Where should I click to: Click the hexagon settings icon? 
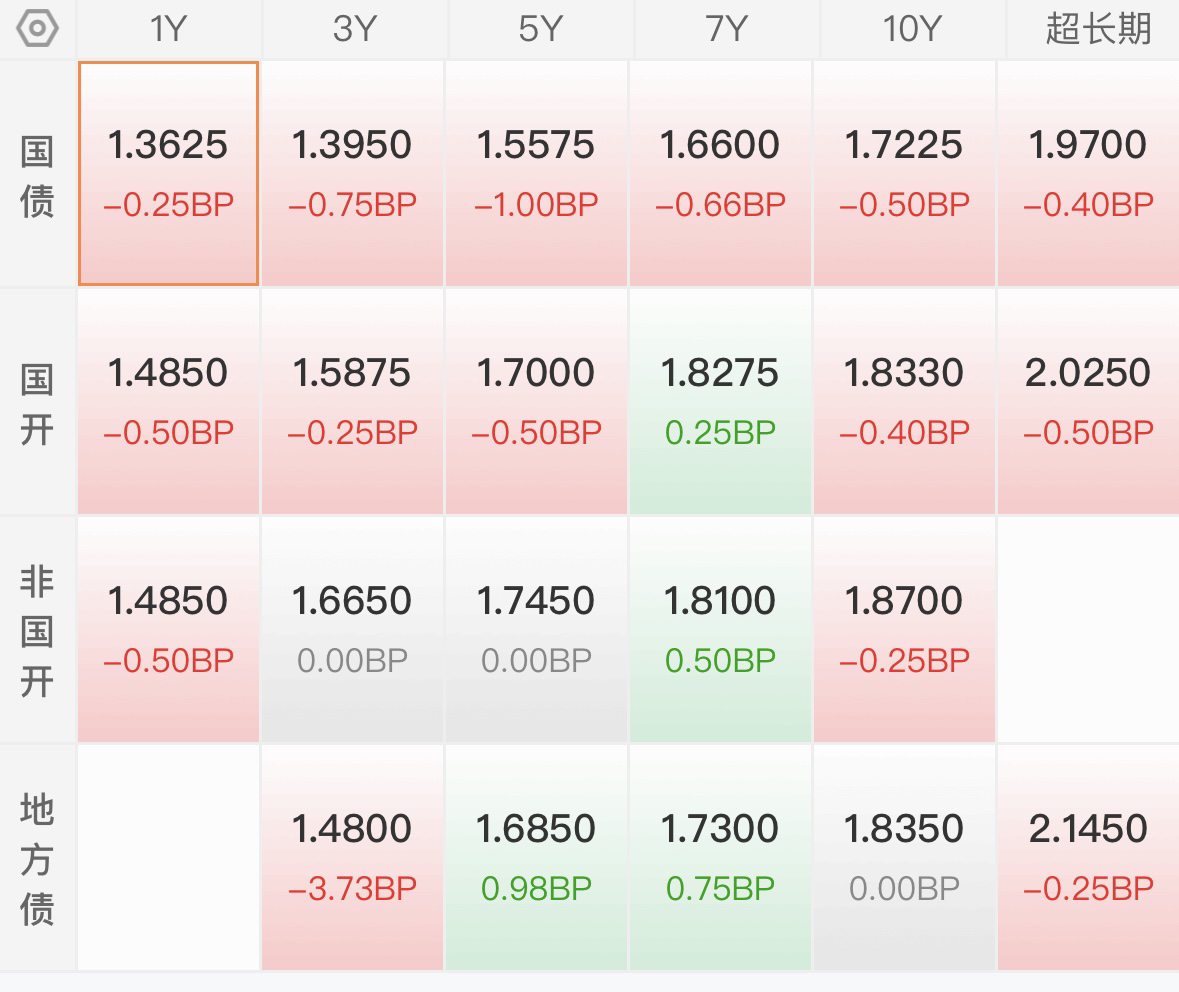point(37,28)
